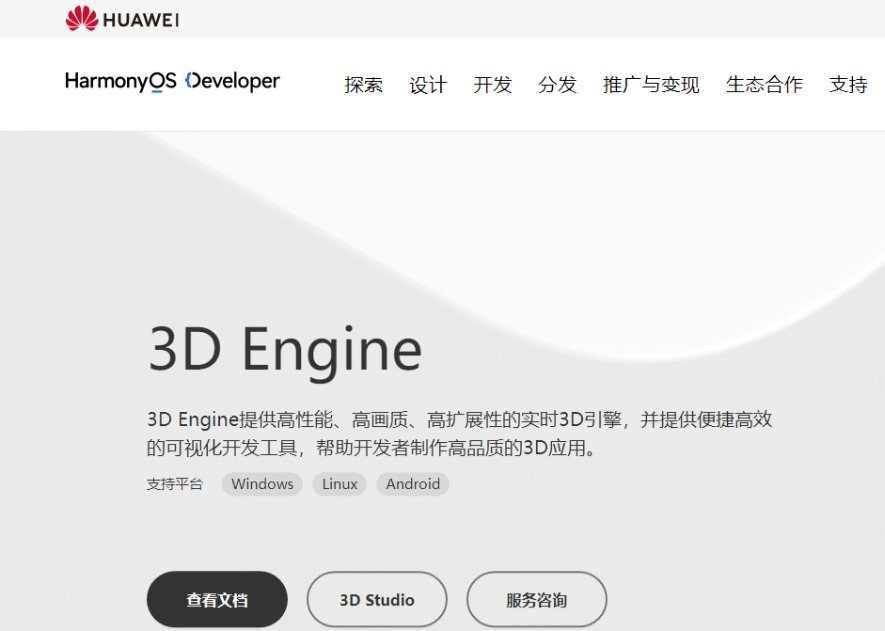Open the 设计 navigation menu

(429, 85)
